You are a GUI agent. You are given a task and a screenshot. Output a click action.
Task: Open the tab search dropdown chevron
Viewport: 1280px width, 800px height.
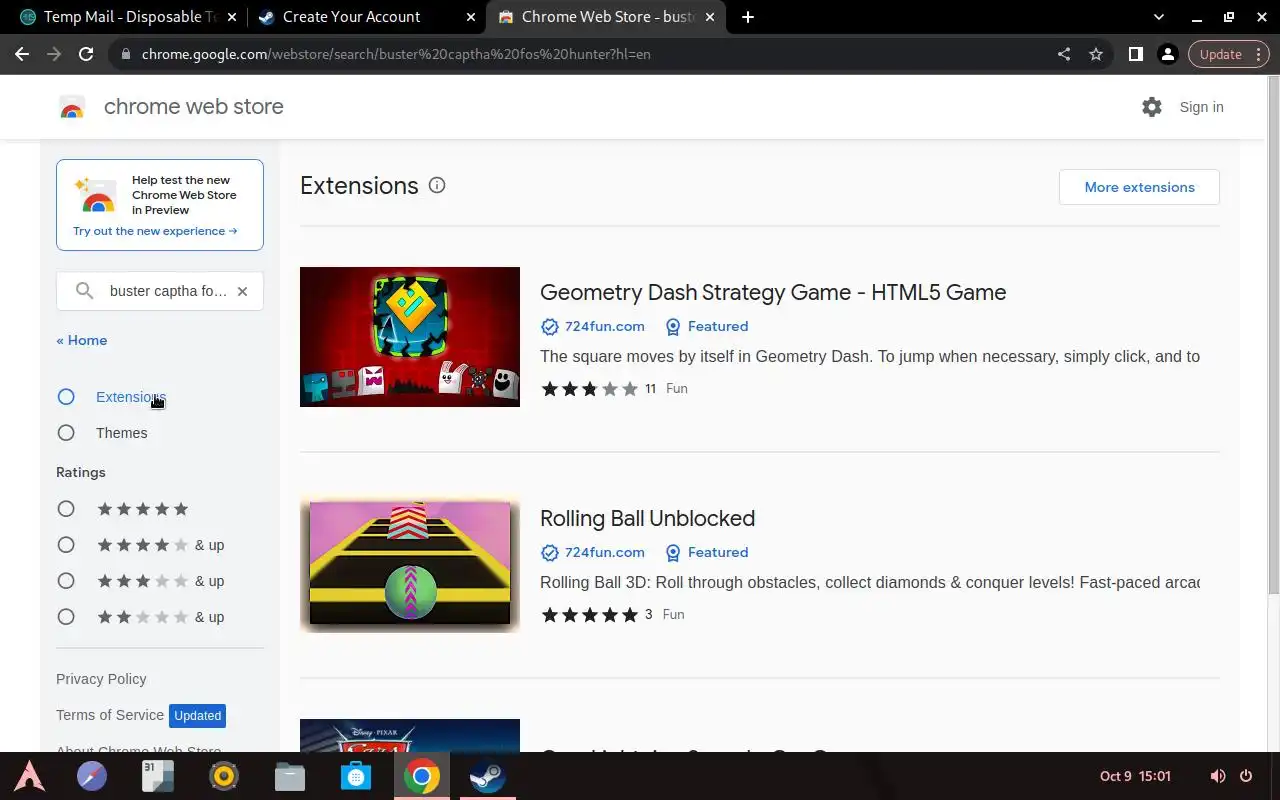1159,17
